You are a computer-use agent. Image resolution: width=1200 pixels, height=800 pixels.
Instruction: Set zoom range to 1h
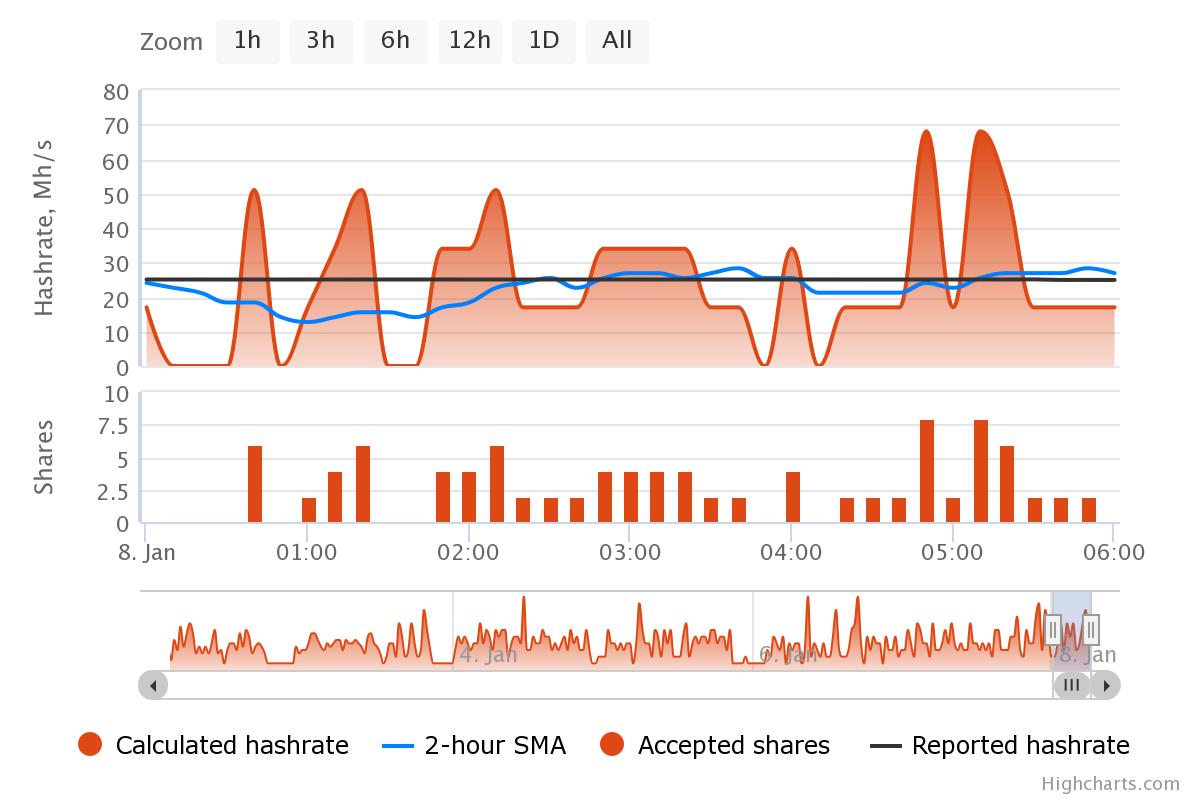tap(247, 41)
